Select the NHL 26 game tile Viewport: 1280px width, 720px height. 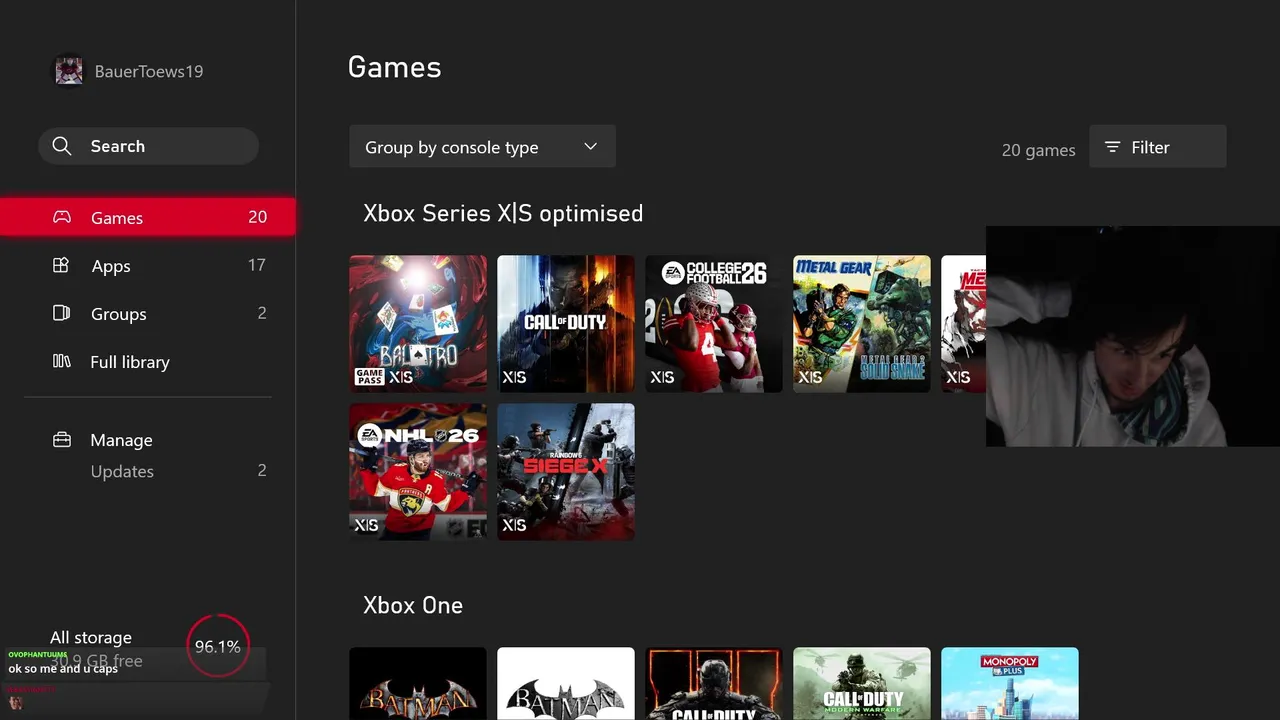click(418, 472)
